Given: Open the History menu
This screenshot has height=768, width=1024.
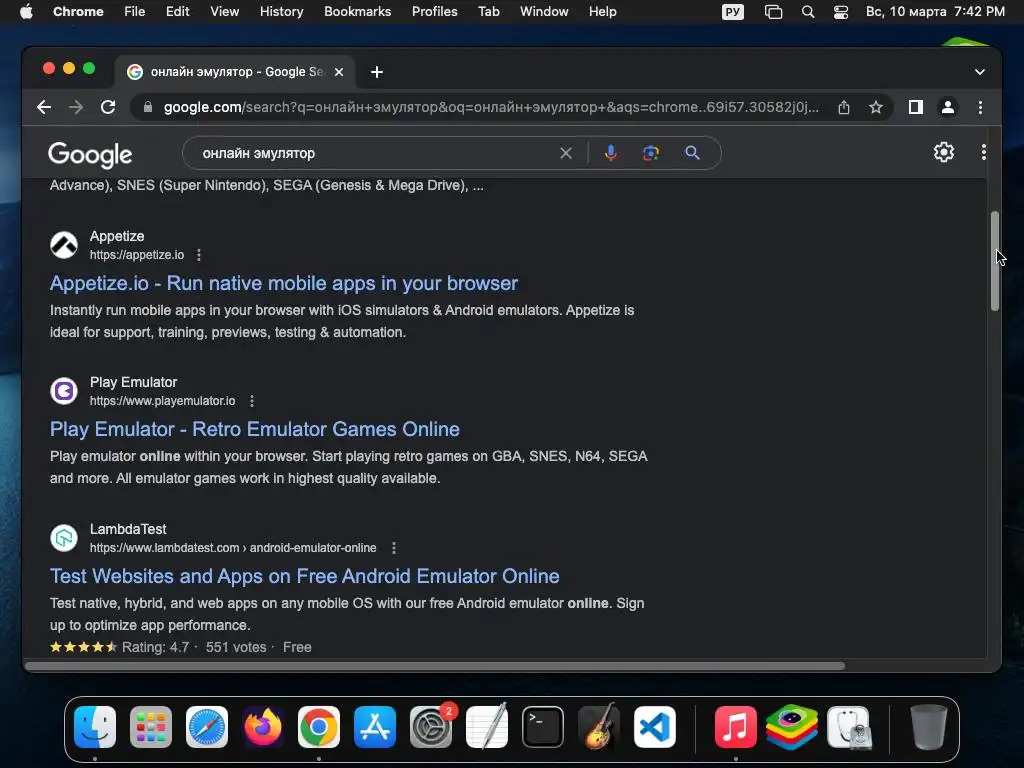Looking at the screenshot, I should coord(281,12).
